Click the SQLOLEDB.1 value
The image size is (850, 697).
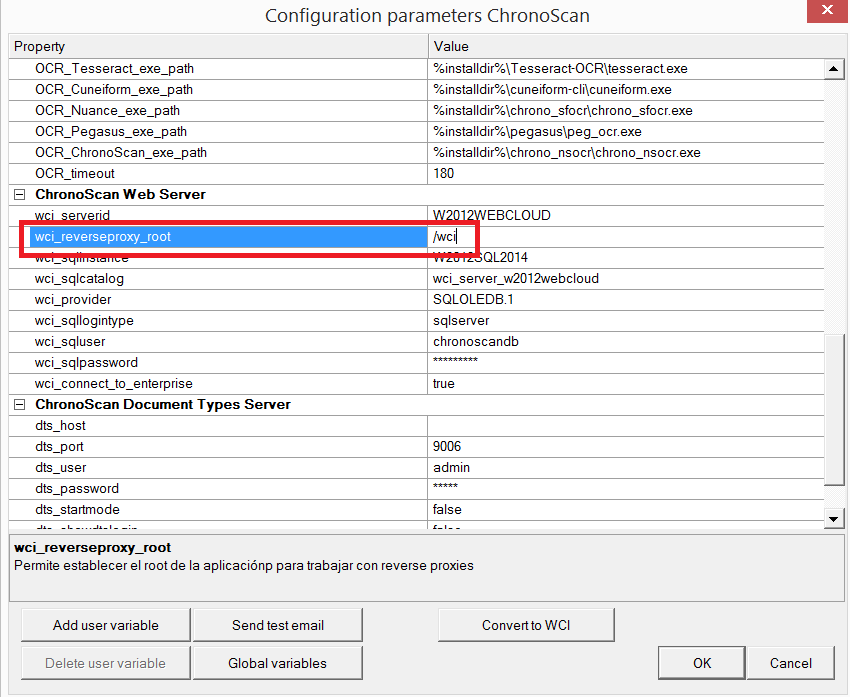pos(473,300)
